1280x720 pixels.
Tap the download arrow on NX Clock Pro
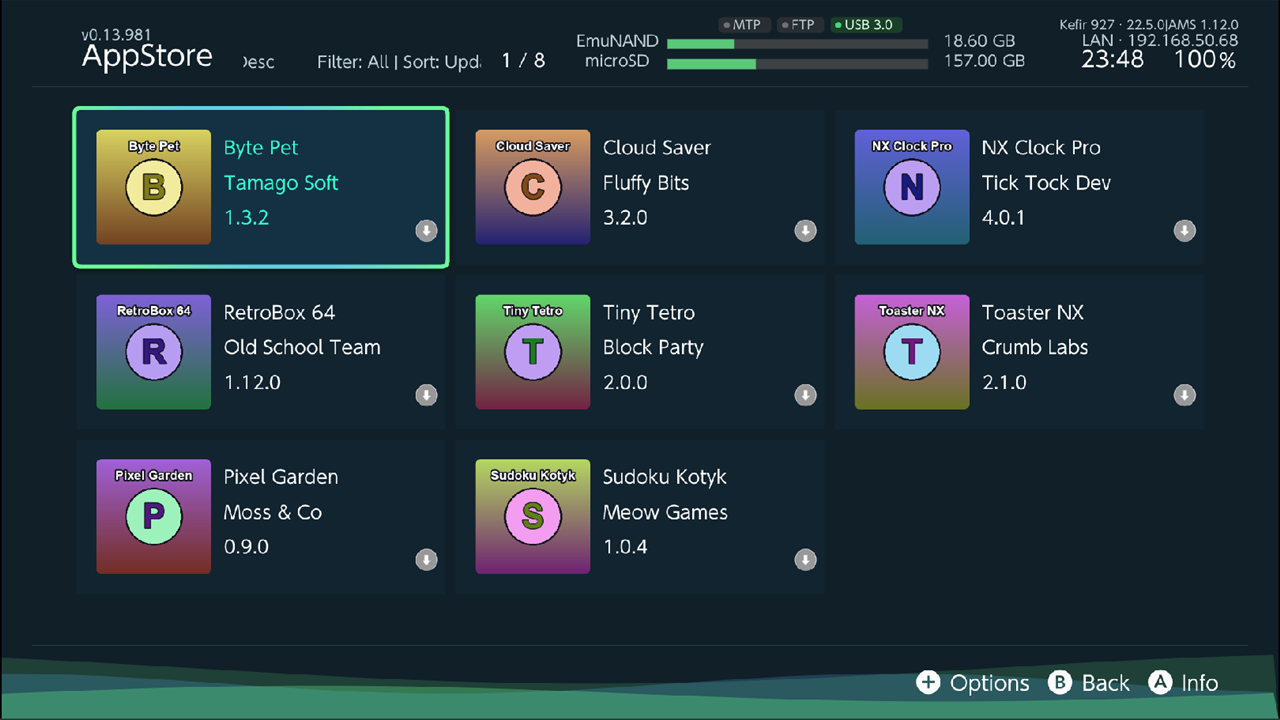(1184, 231)
